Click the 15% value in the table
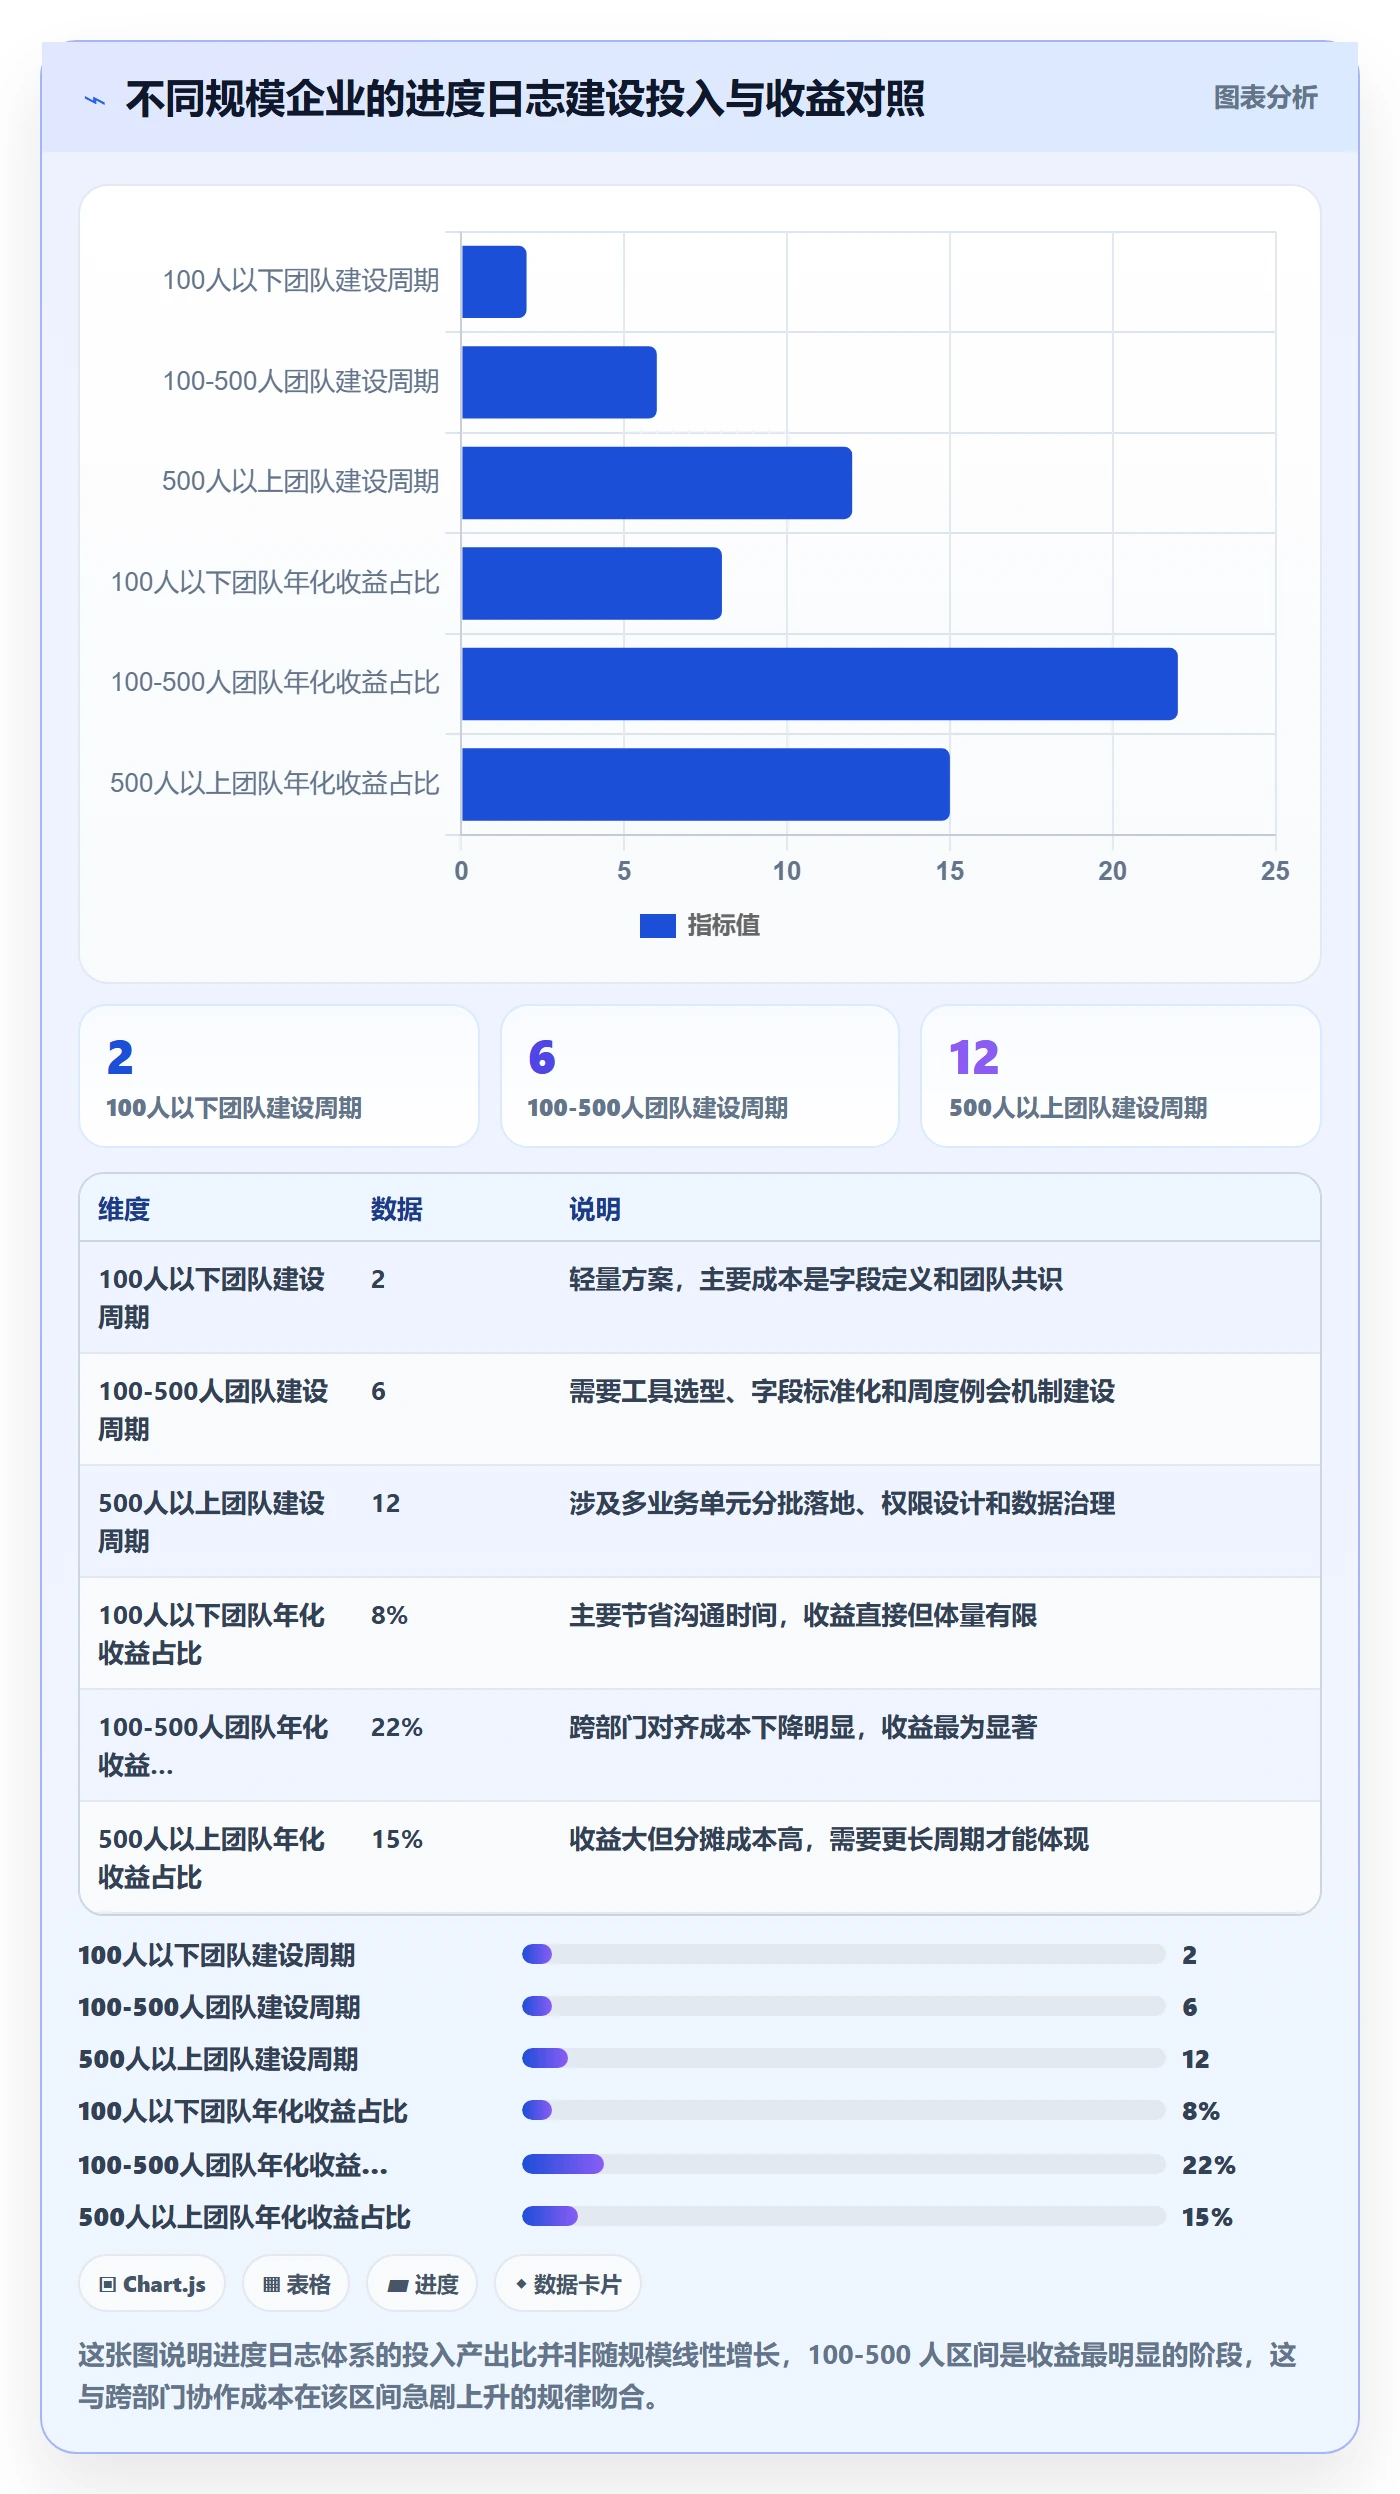1400x2494 pixels. point(397,1839)
